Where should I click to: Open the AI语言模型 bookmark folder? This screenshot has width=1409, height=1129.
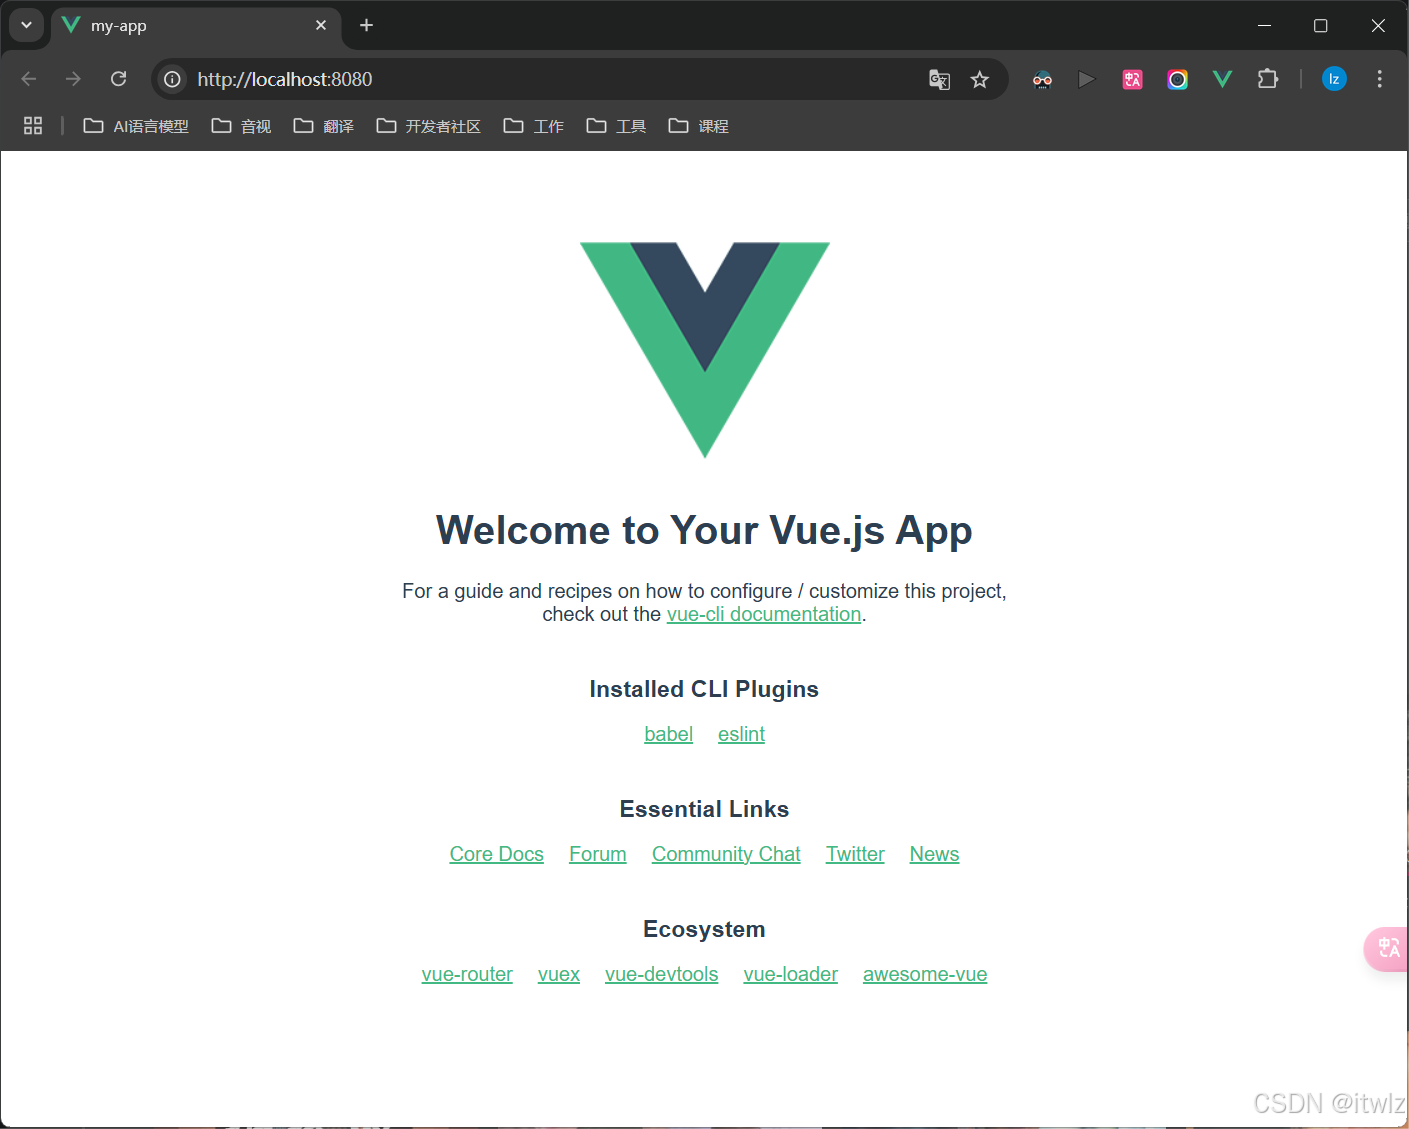pyautogui.click(x=136, y=126)
